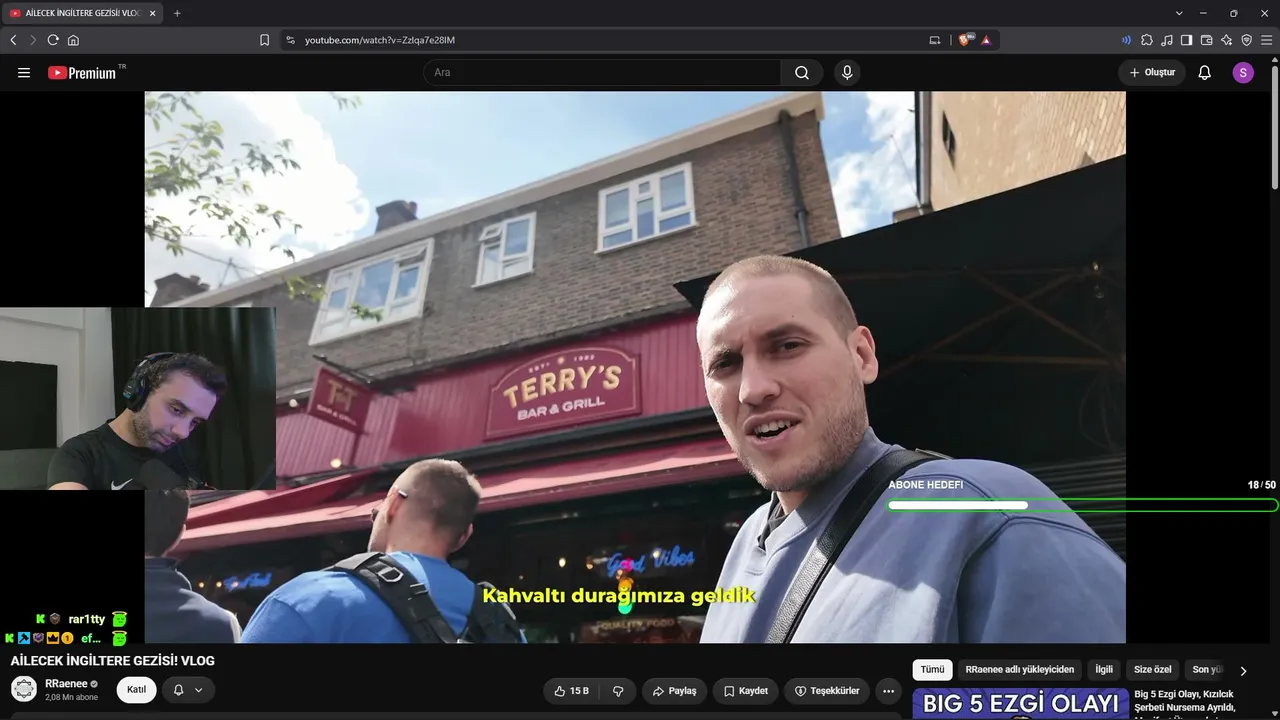Open the picture-in-picture cast icon
The image size is (1280, 720).
935,40
